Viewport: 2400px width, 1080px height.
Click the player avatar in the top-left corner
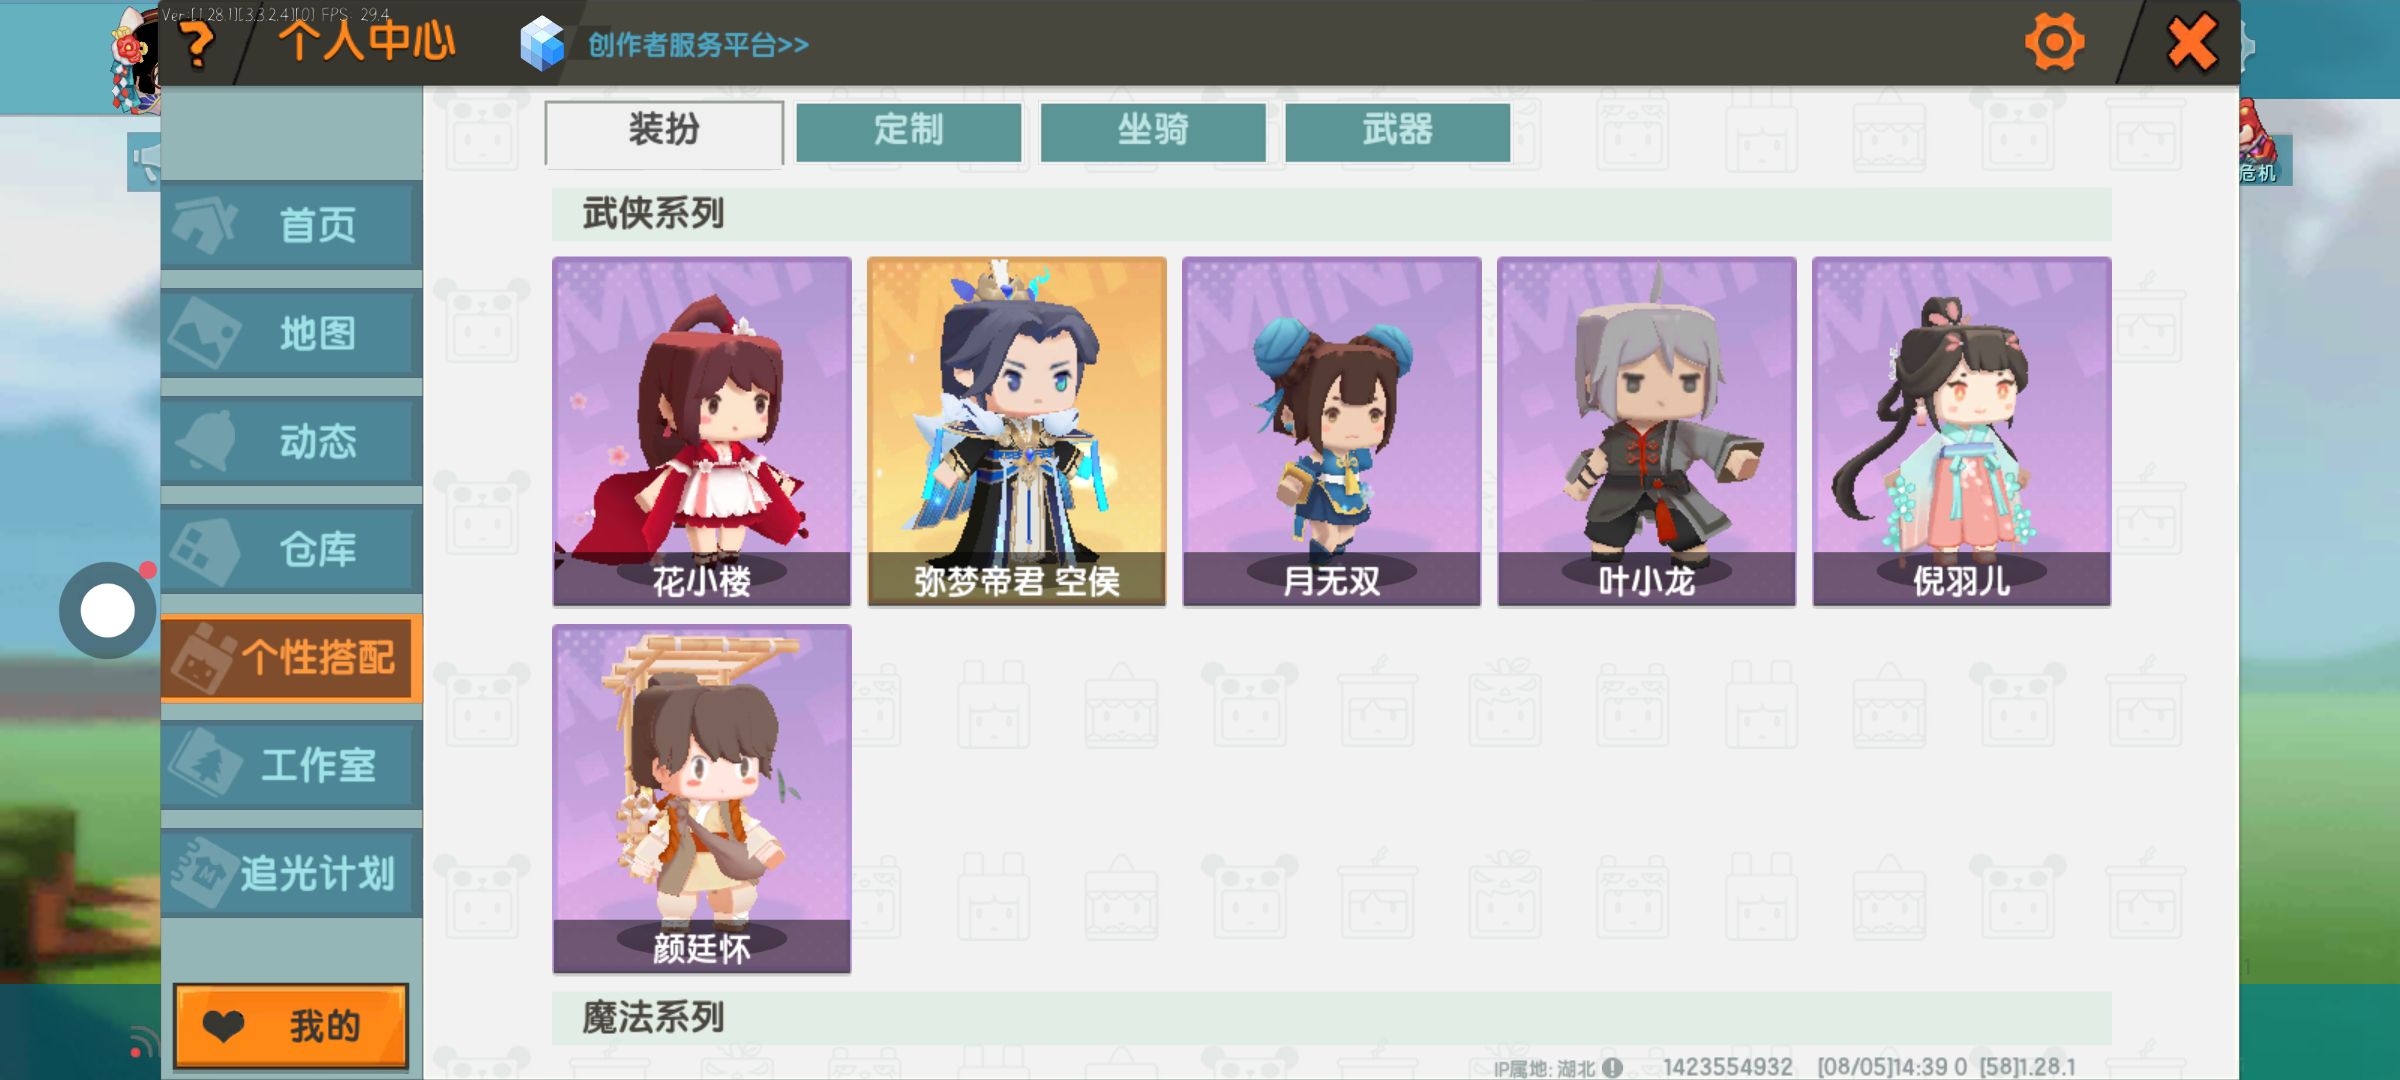[135, 60]
